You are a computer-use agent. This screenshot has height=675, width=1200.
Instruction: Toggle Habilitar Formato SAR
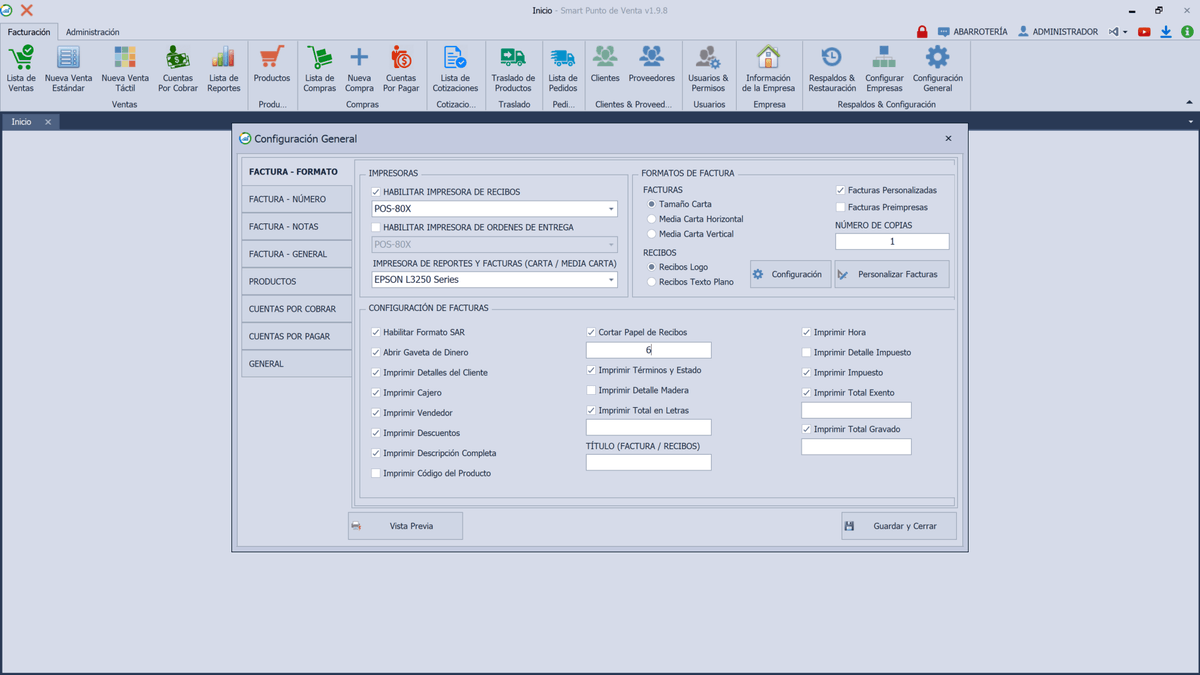(376, 332)
